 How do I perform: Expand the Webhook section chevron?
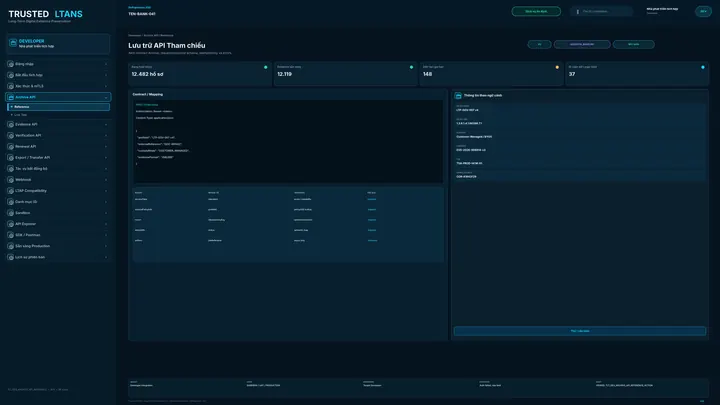(x=106, y=180)
